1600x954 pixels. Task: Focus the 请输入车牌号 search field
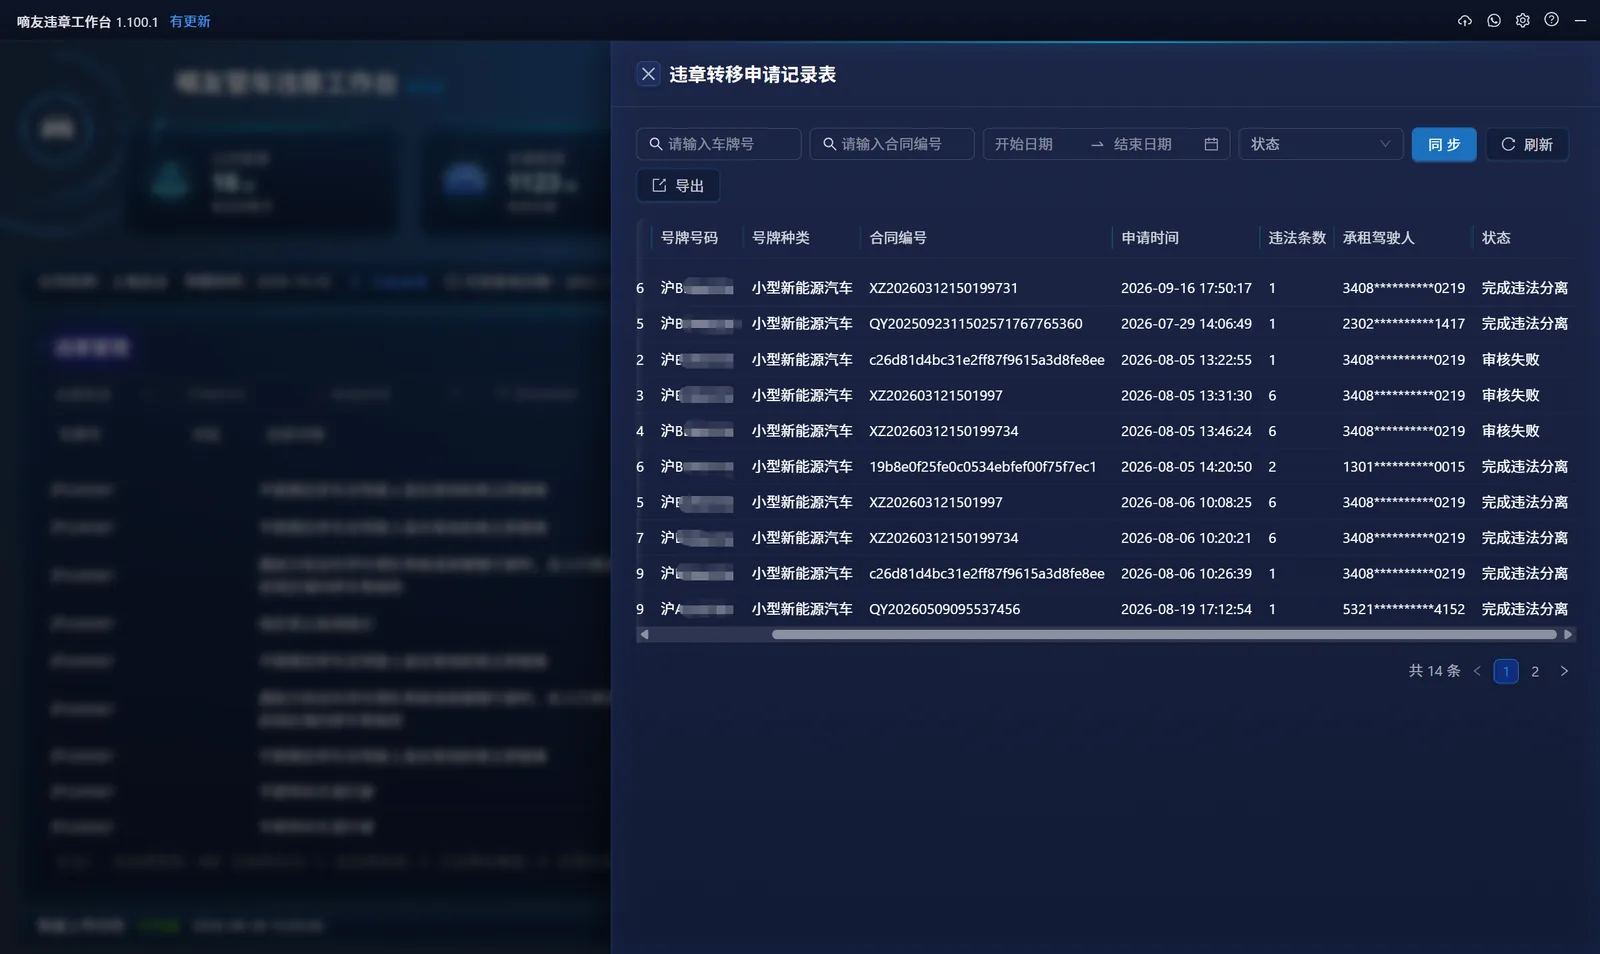click(718, 144)
